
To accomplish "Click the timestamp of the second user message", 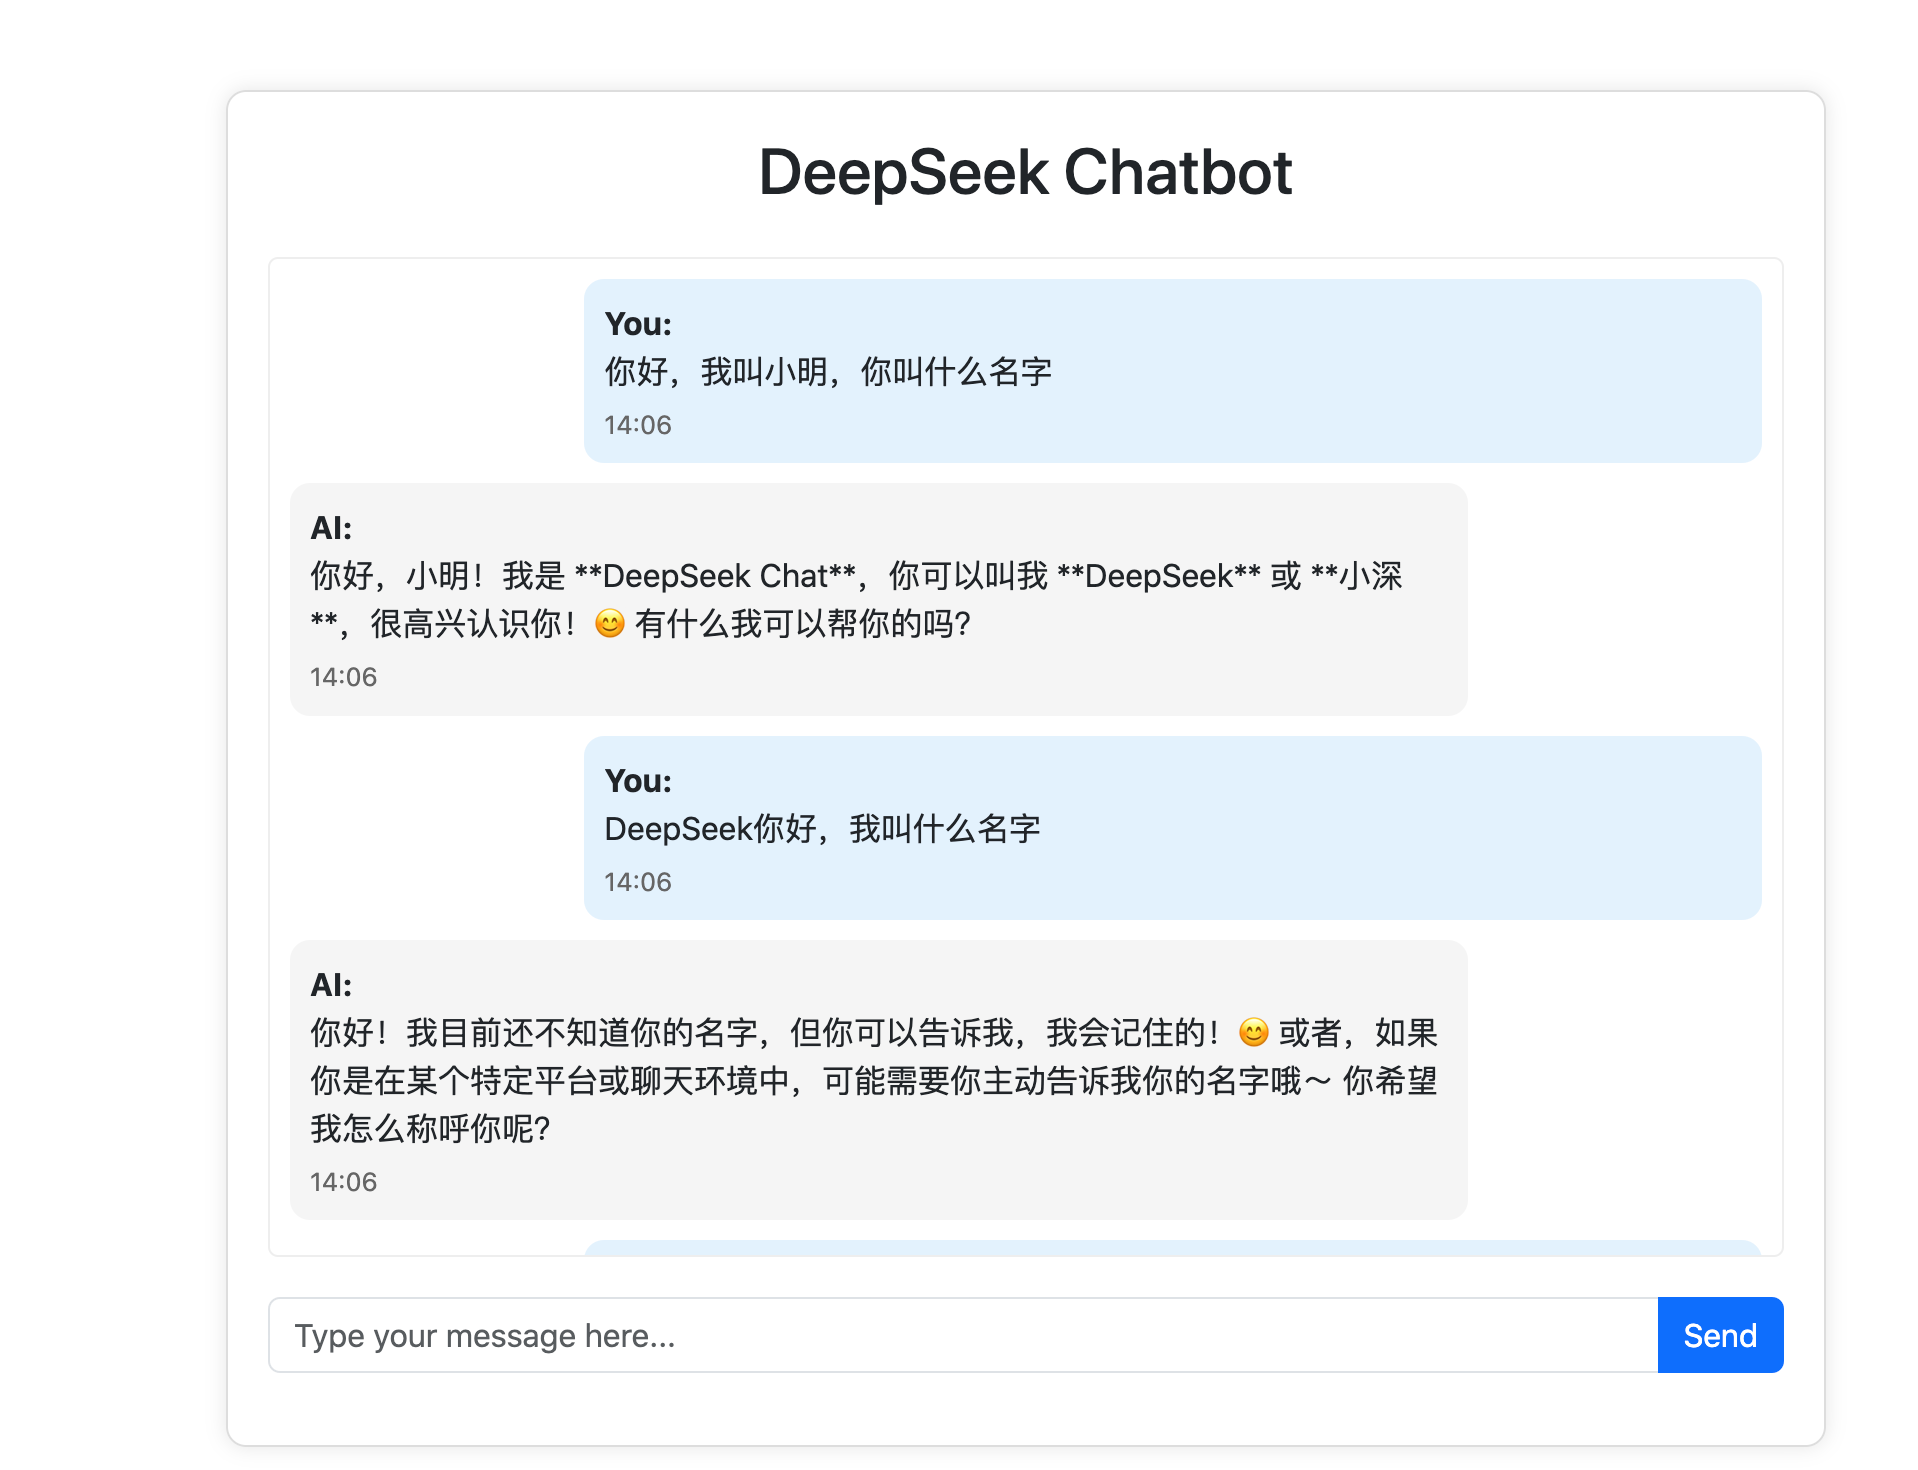I will 636,881.
